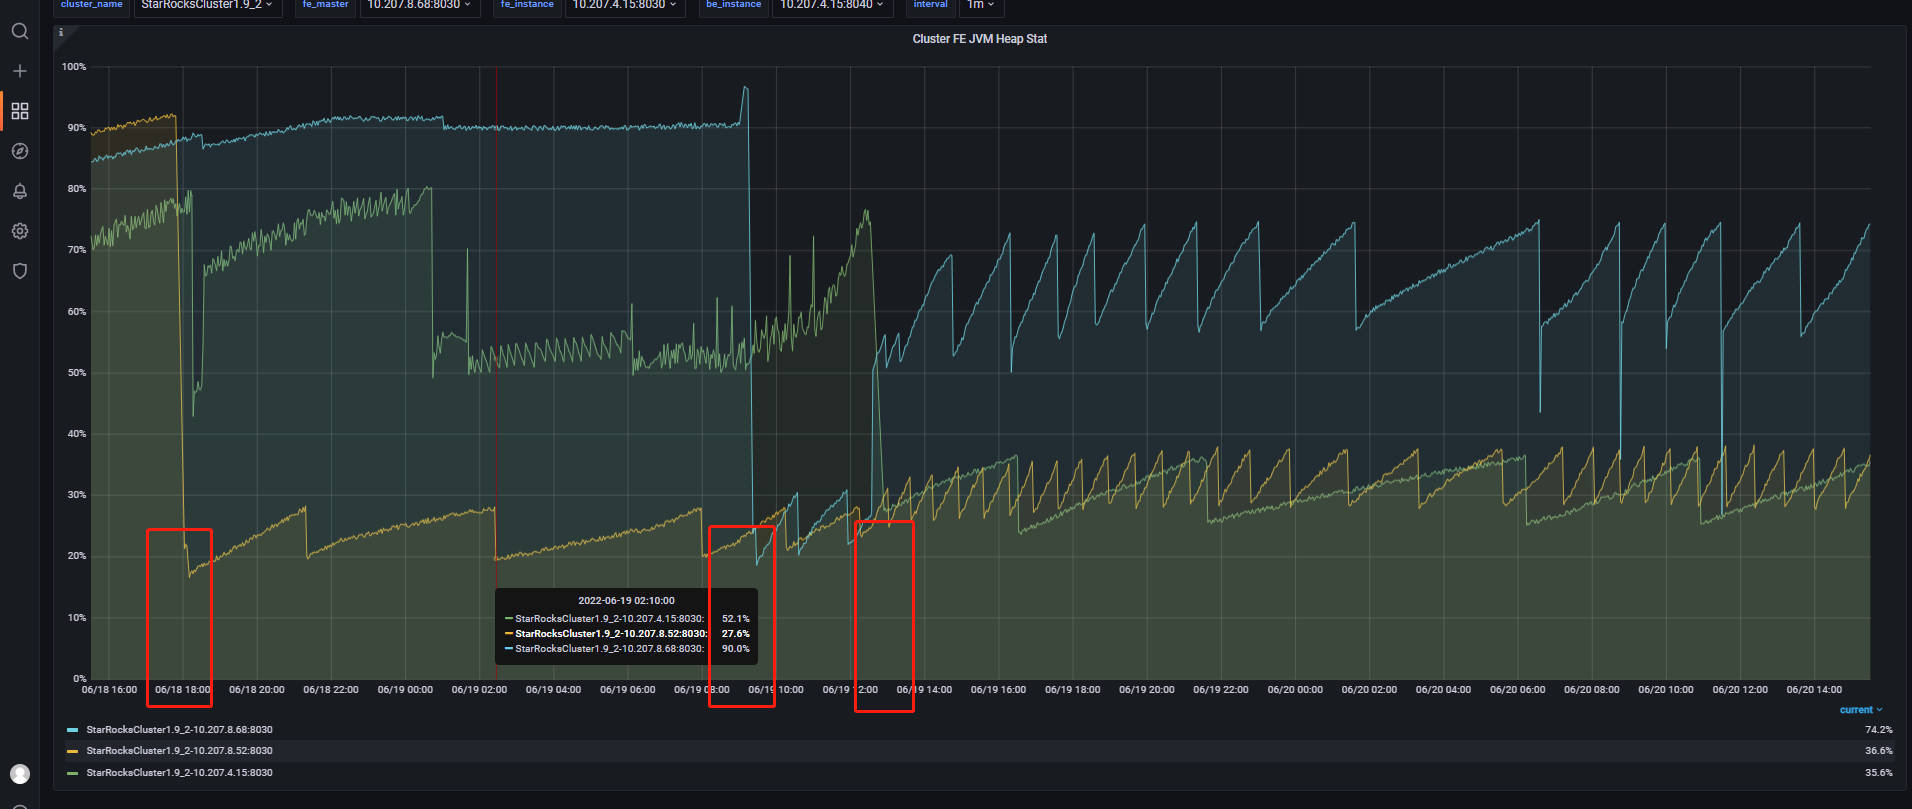Open the Configuration gear icon
The image size is (1912, 809).
pos(20,231)
